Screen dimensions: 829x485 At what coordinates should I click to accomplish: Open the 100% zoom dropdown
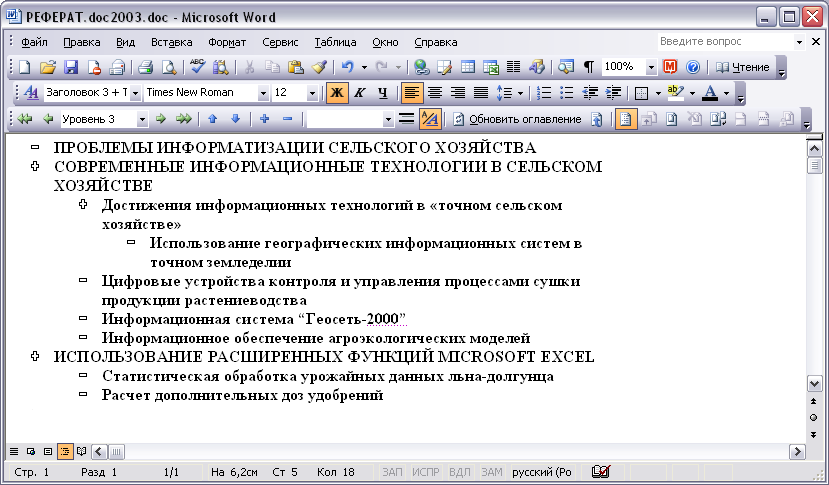651,67
